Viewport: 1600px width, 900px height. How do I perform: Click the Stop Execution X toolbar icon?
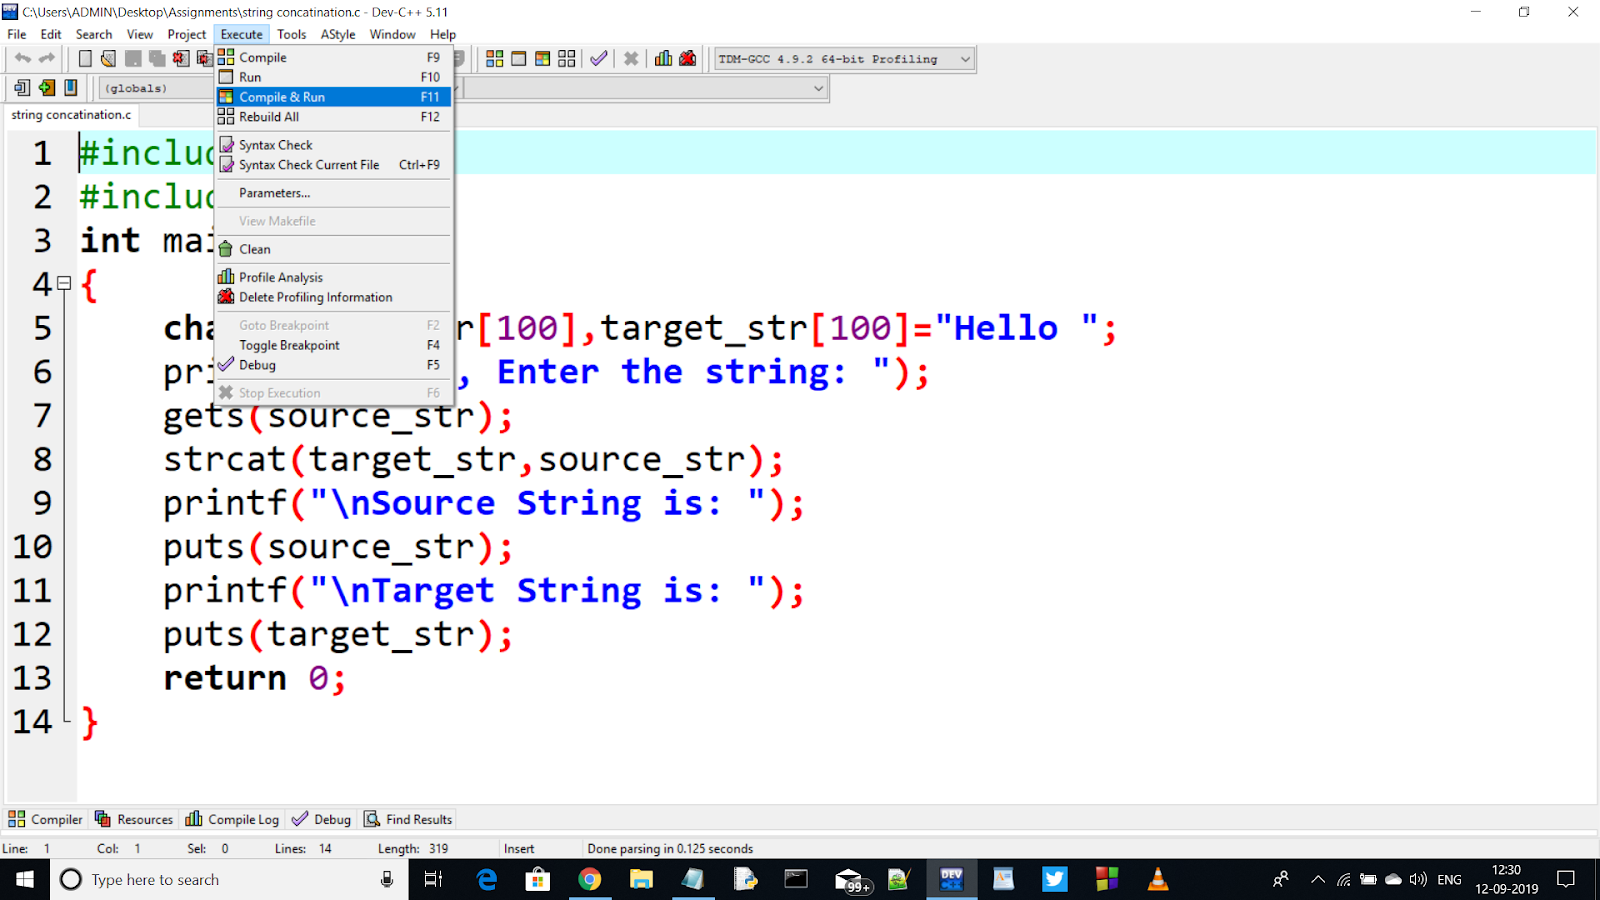[x=631, y=58]
